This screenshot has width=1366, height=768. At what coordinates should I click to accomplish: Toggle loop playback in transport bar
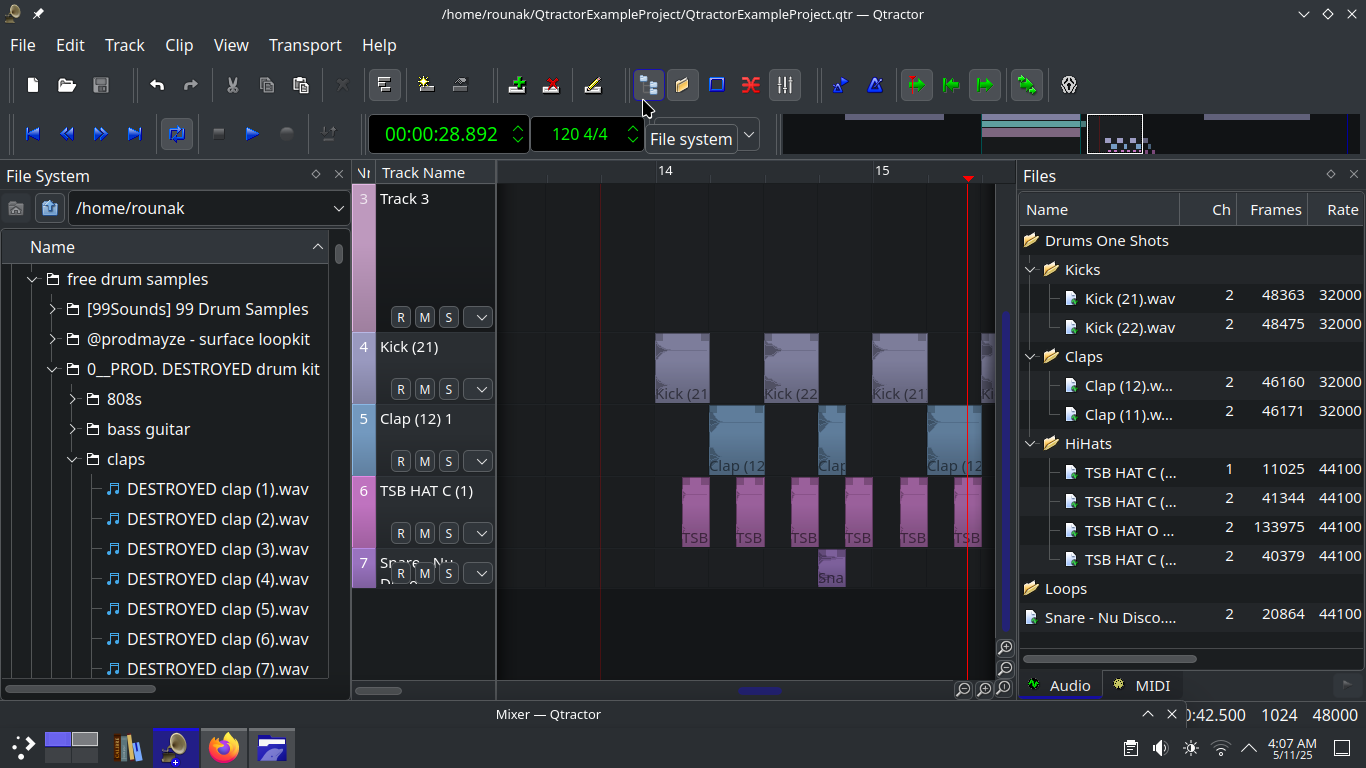pyautogui.click(x=177, y=134)
